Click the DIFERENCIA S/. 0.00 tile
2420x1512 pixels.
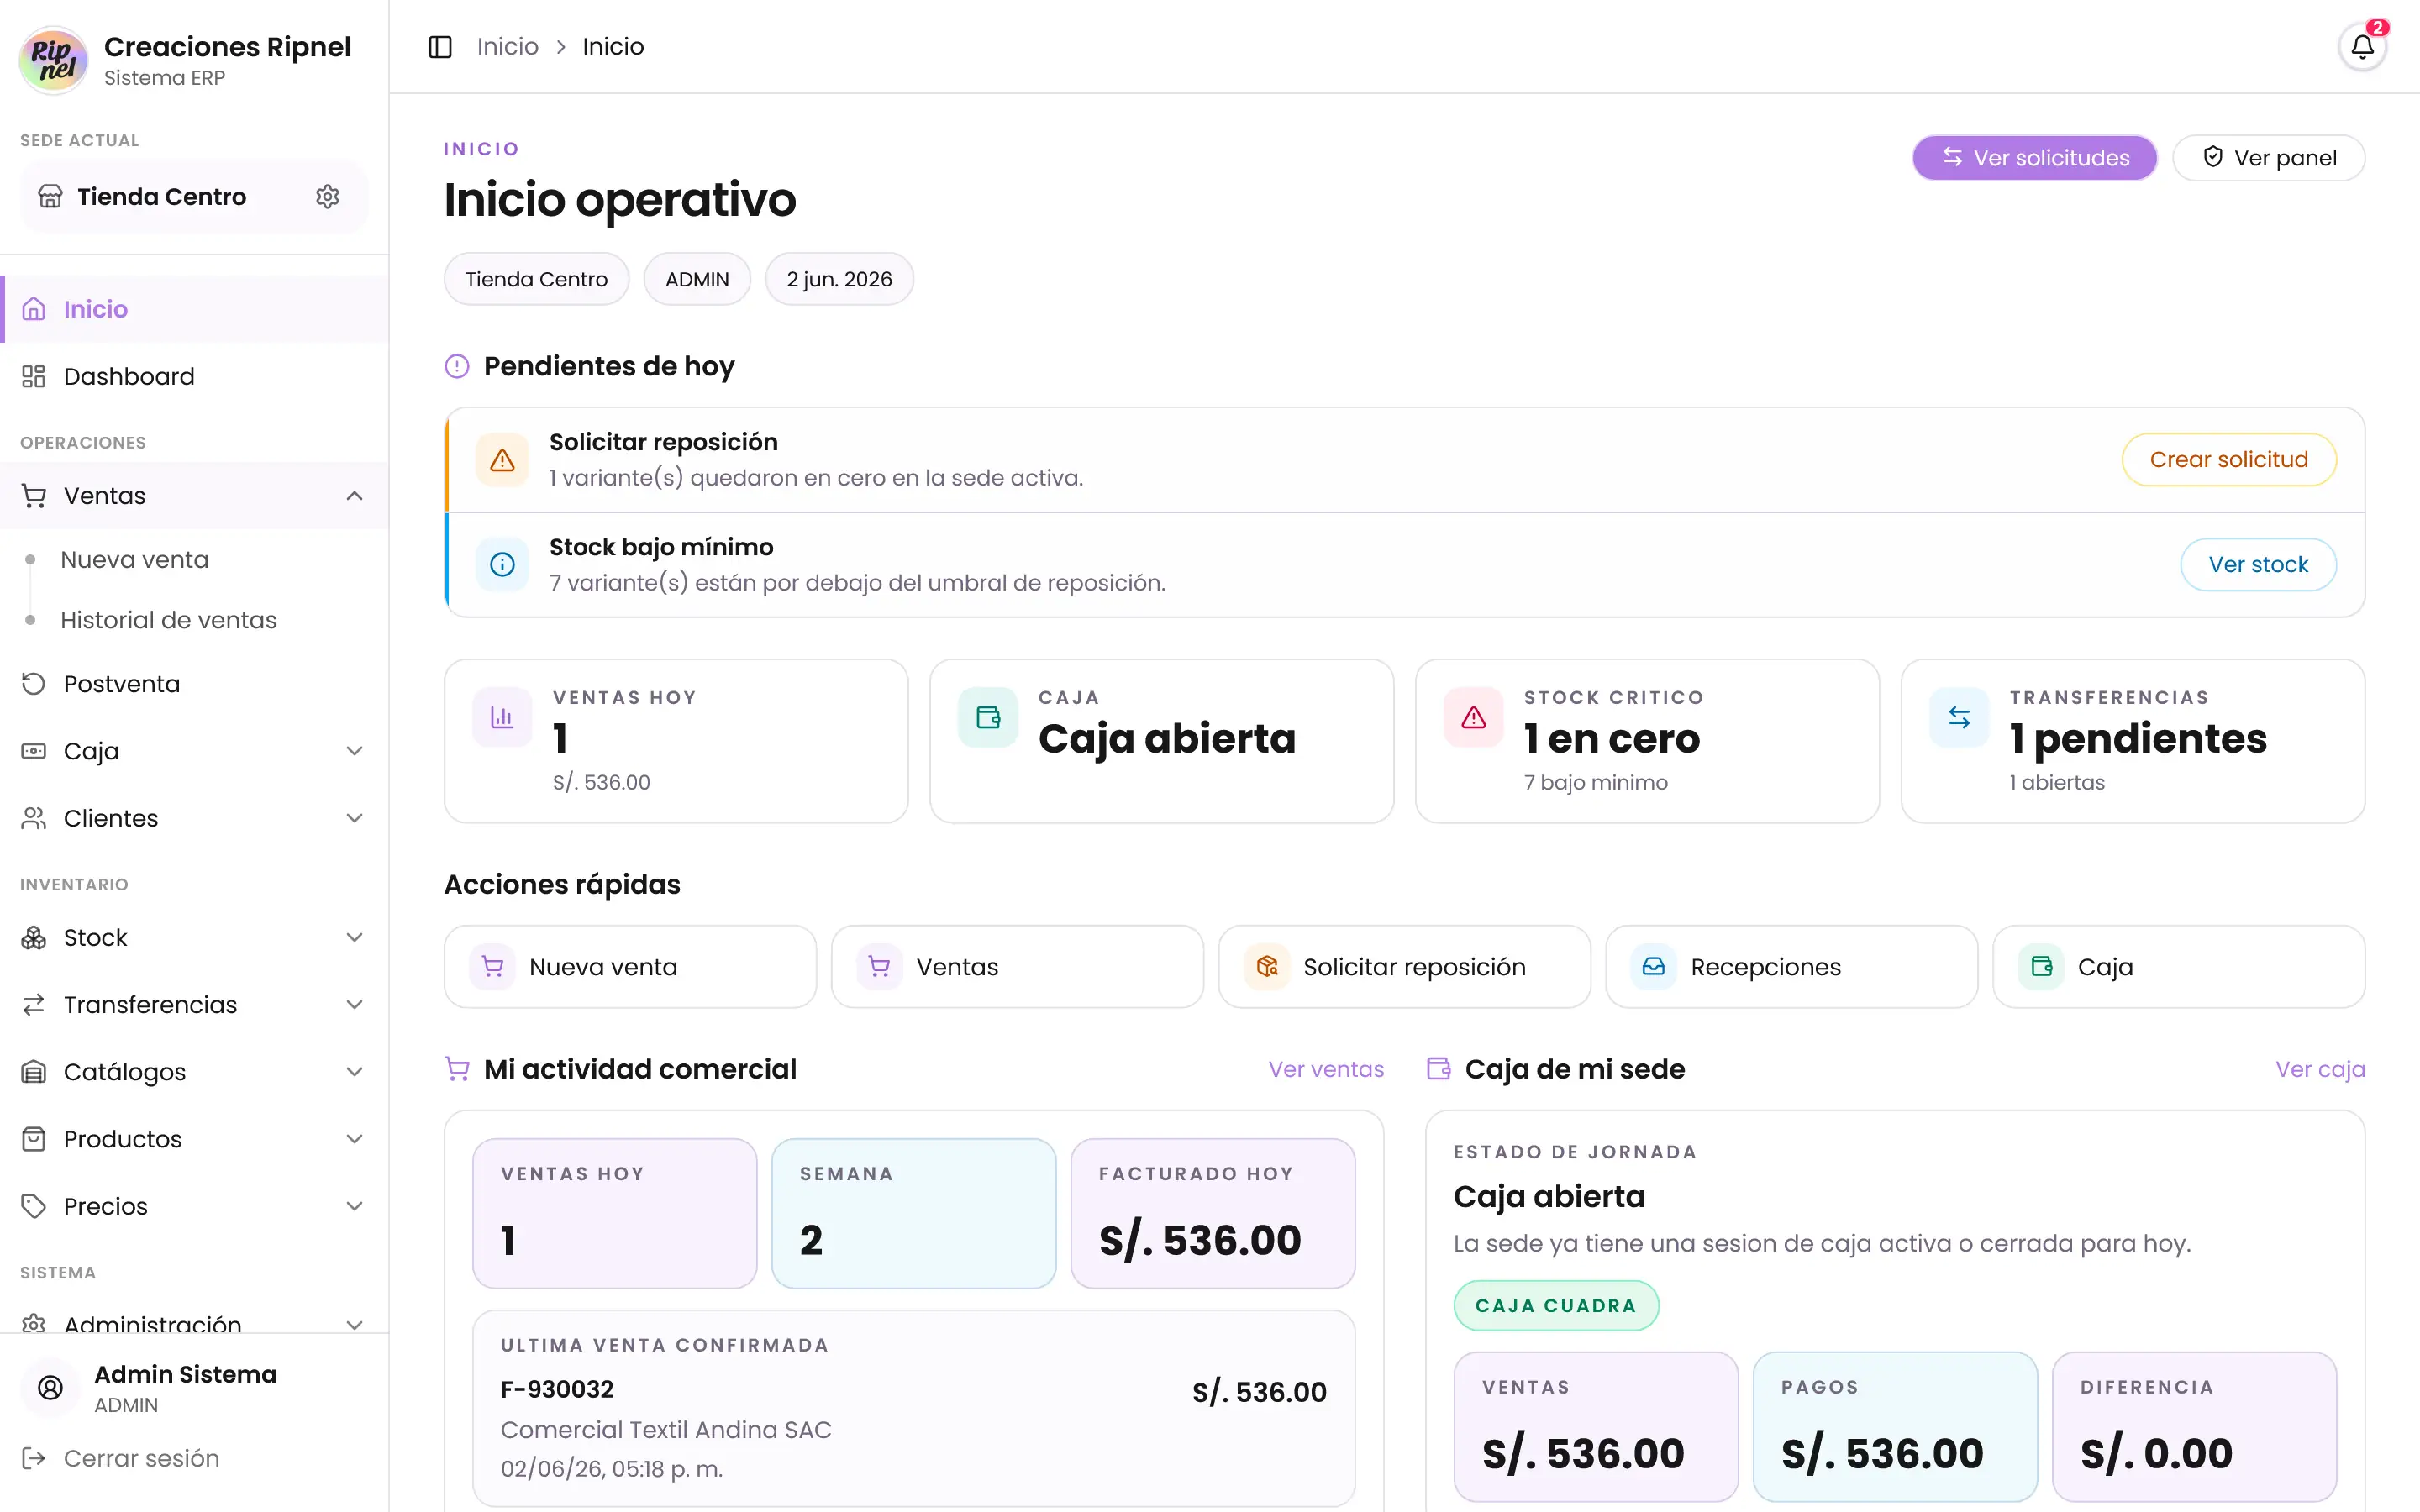click(x=2194, y=1427)
